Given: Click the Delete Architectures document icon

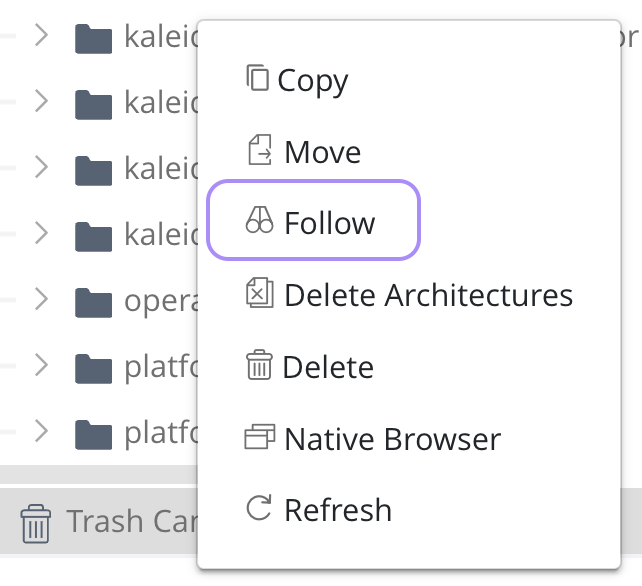Looking at the screenshot, I should (x=260, y=292).
